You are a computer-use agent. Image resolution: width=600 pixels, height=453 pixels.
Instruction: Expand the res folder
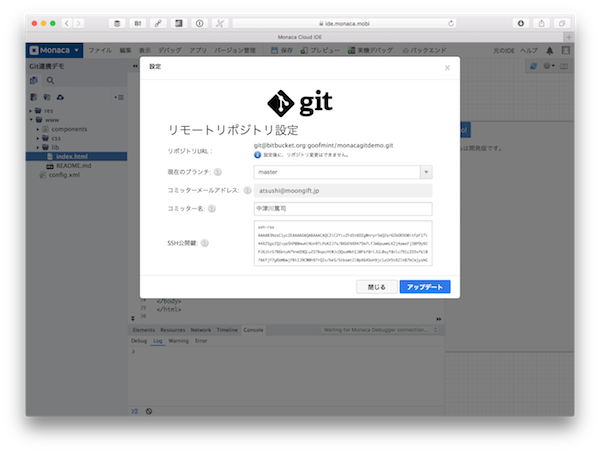[x=31, y=111]
